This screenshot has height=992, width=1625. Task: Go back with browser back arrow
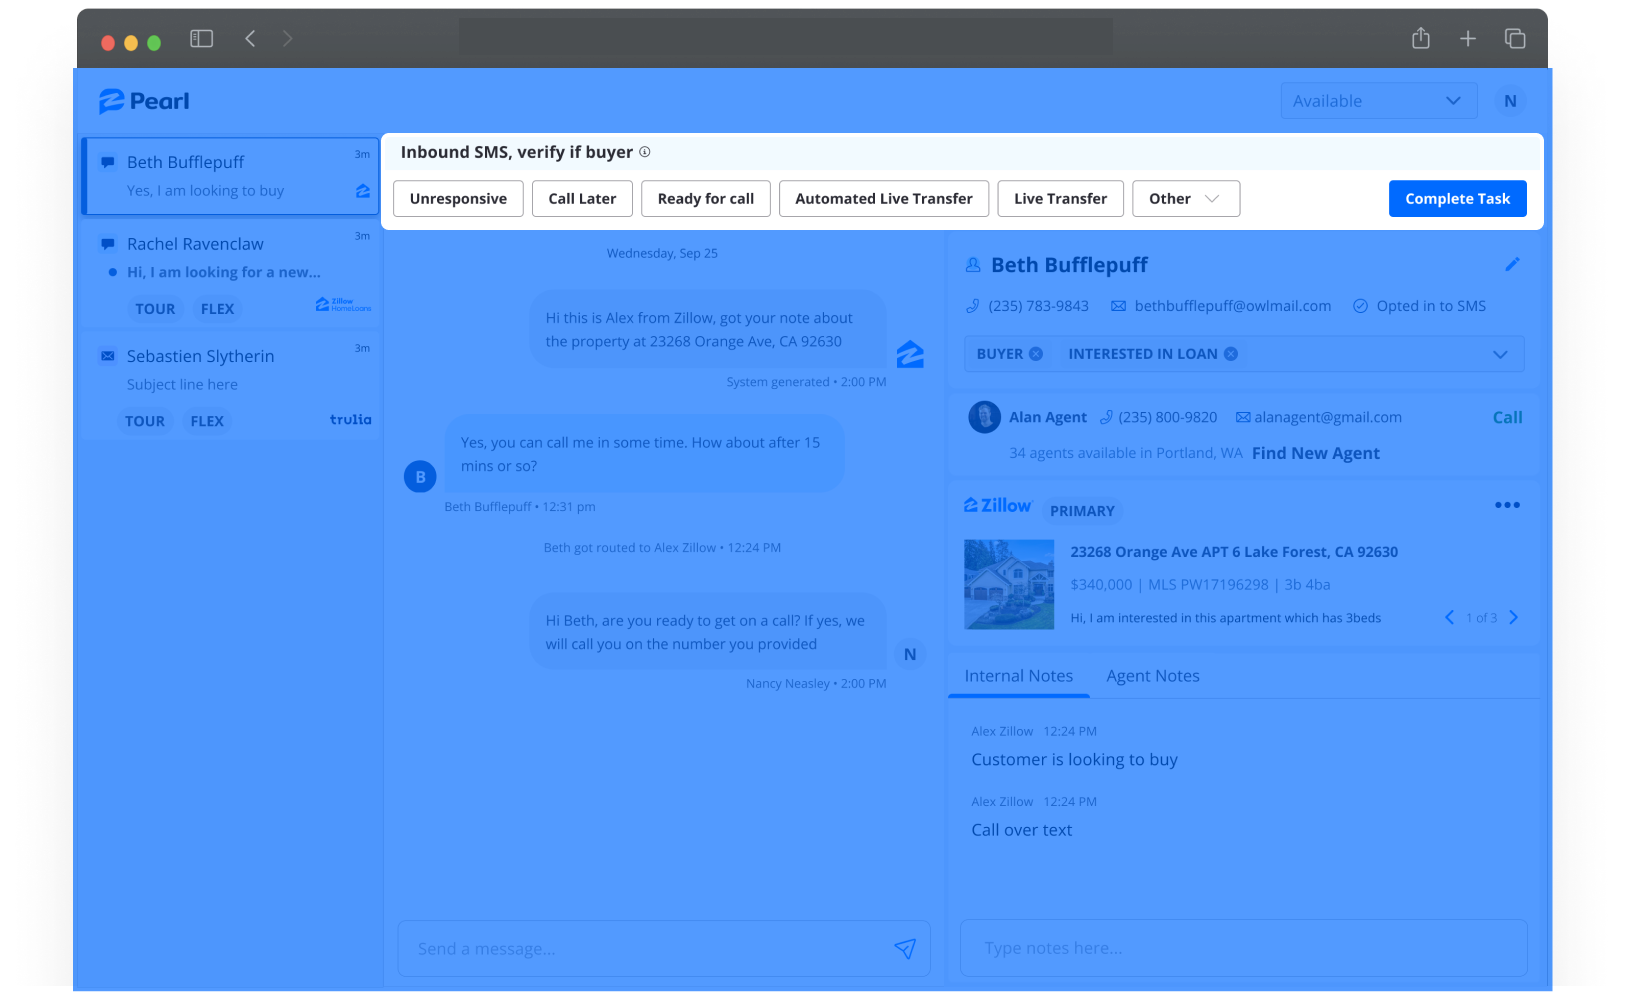[250, 38]
